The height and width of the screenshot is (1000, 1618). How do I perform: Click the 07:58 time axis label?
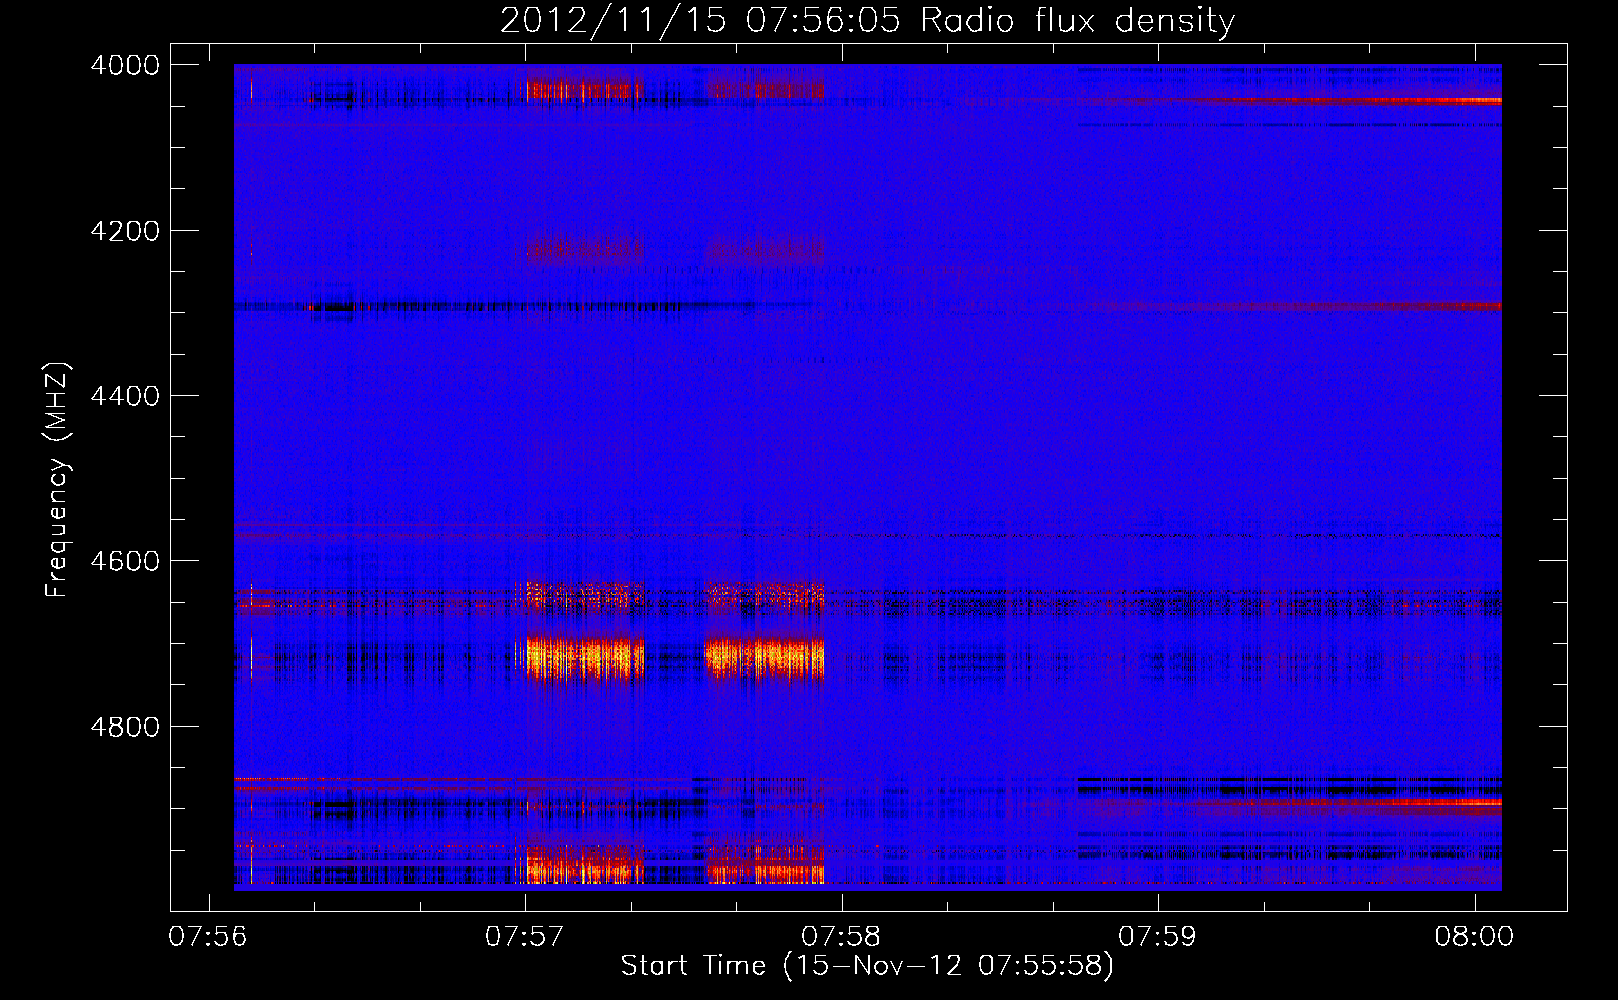[x=841, y=937]
